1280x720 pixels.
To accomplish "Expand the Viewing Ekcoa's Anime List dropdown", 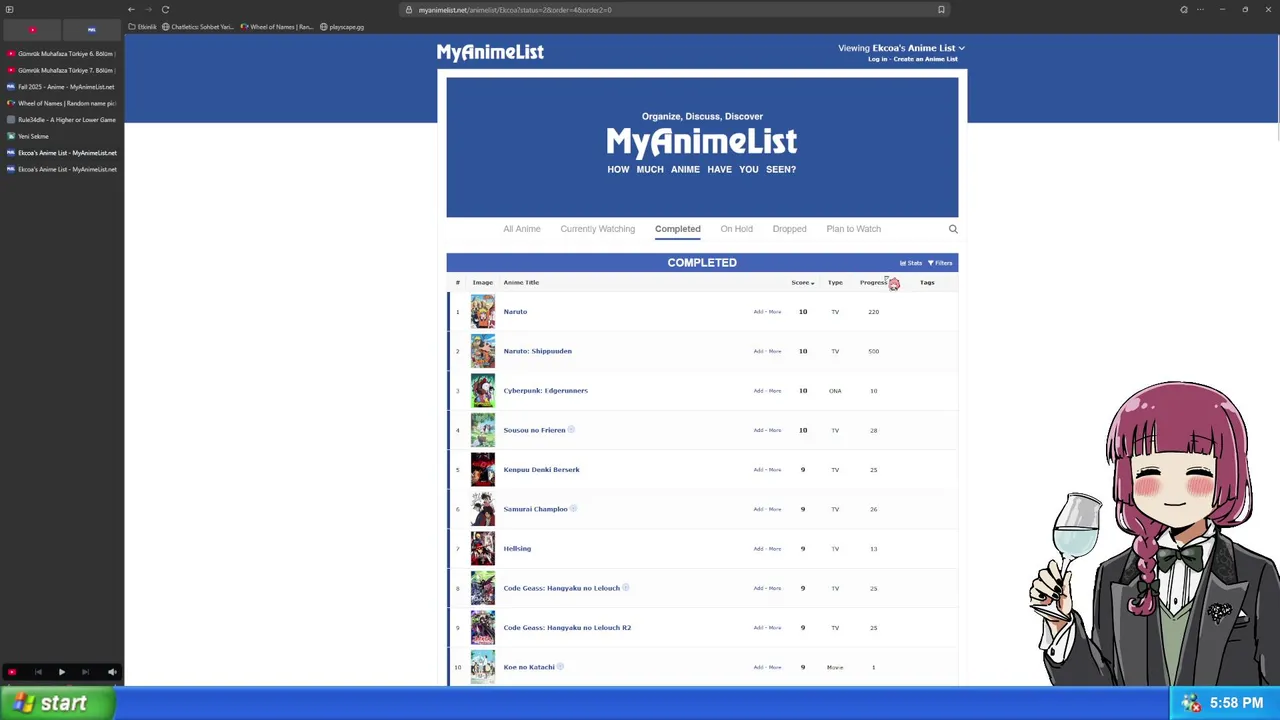I will coord(901,48).
